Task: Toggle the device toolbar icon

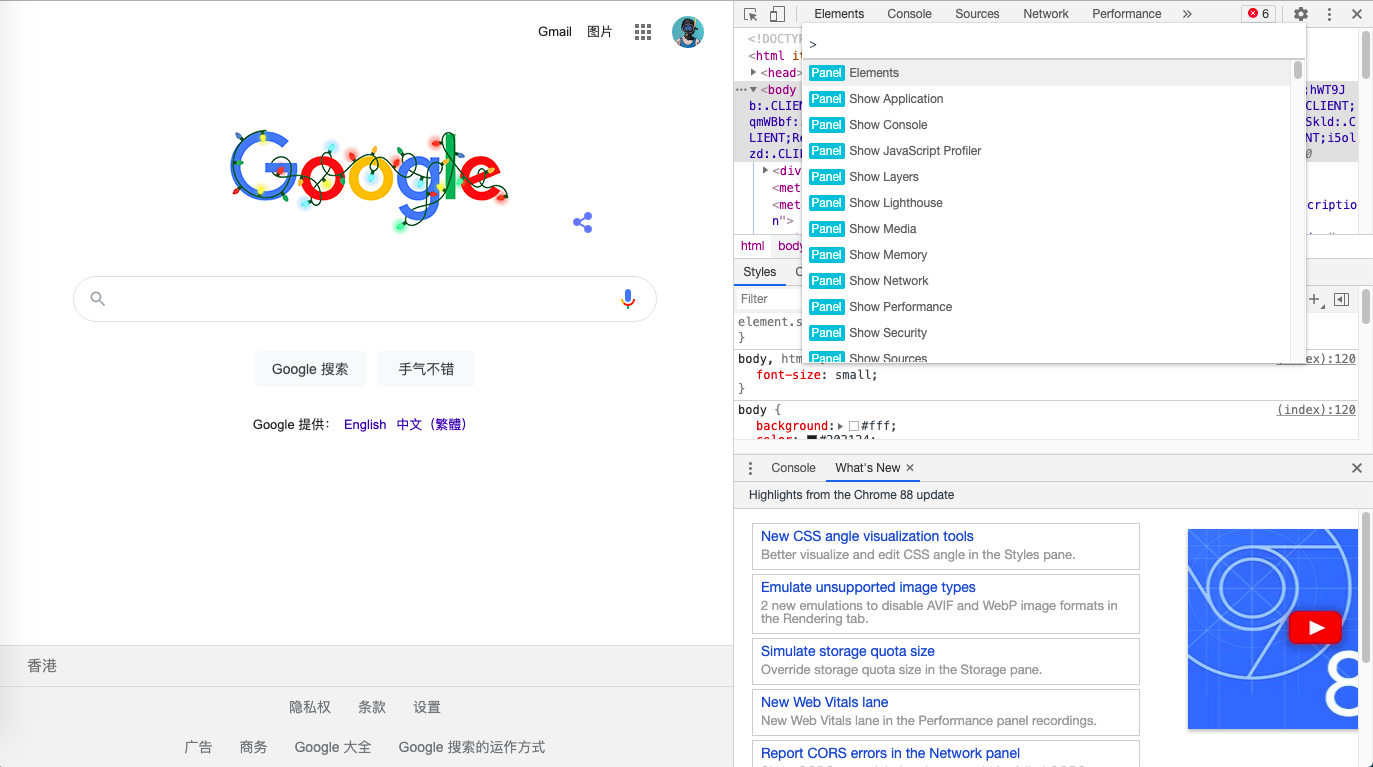Action: point(777,14)
